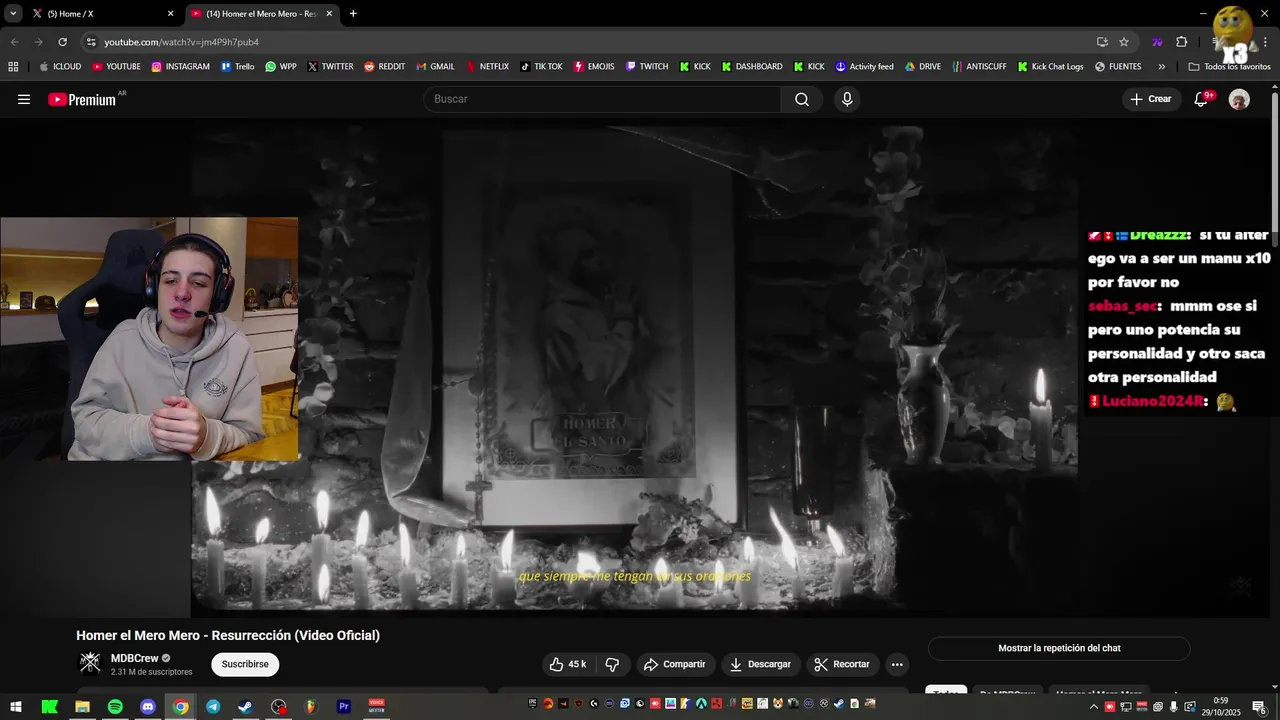Open the Activity feed bookmark
Image resolution: width=1280 pixels, height=720 pixels.
[x=864, y=67]
